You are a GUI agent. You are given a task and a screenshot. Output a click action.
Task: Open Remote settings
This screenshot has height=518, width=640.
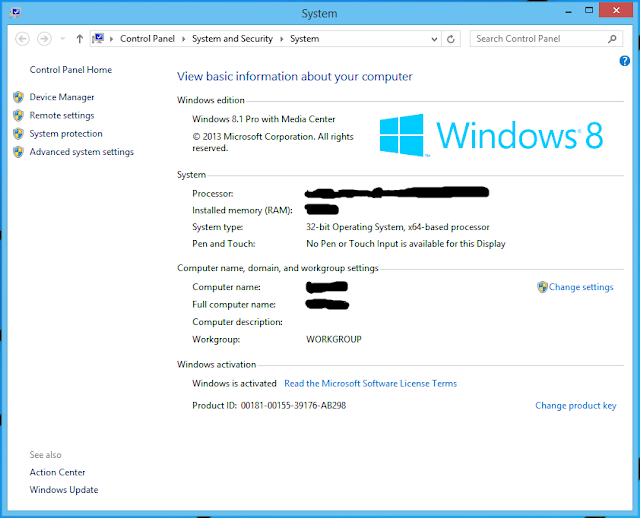point(62,116)
